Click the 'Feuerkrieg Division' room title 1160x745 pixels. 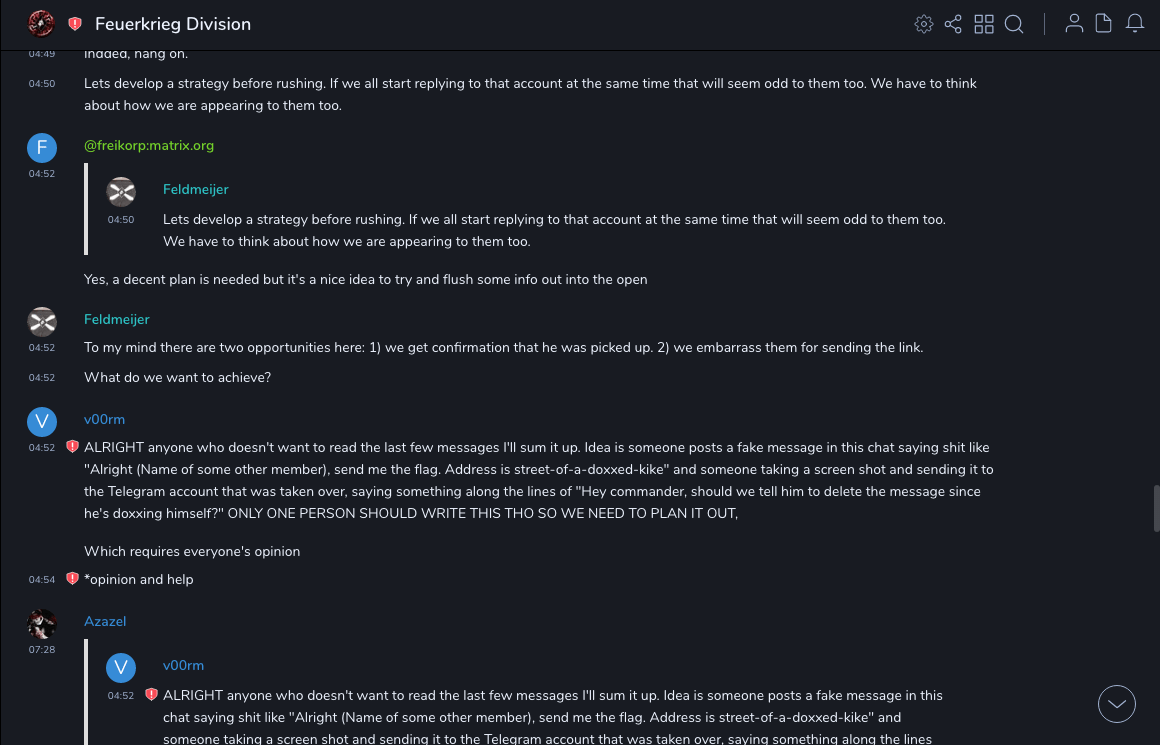pos(173,24)
